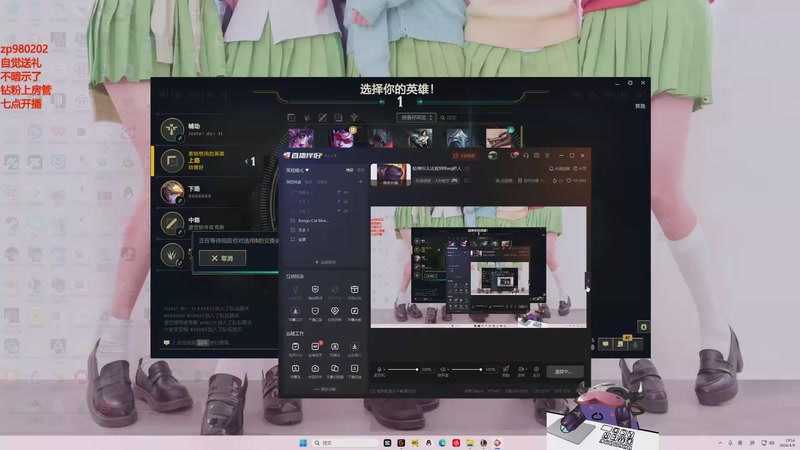The image size is (800, 450).
Task: Open the download-style icon in 互动玩法 second row
Action: click(295, 313)
